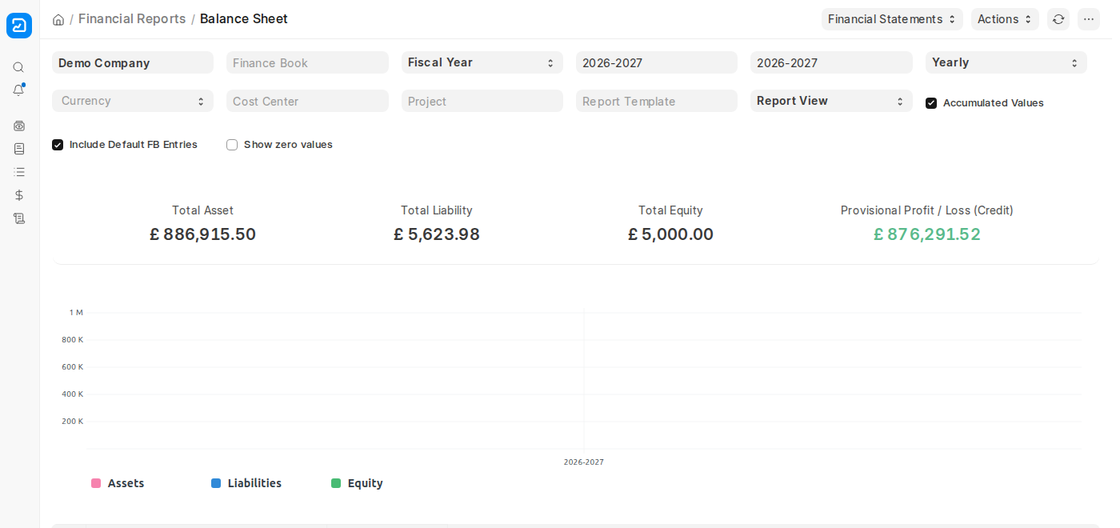The image size is (1120, 528).
Task: Focus the Project filter field
Action: click(x=482, y=101)
